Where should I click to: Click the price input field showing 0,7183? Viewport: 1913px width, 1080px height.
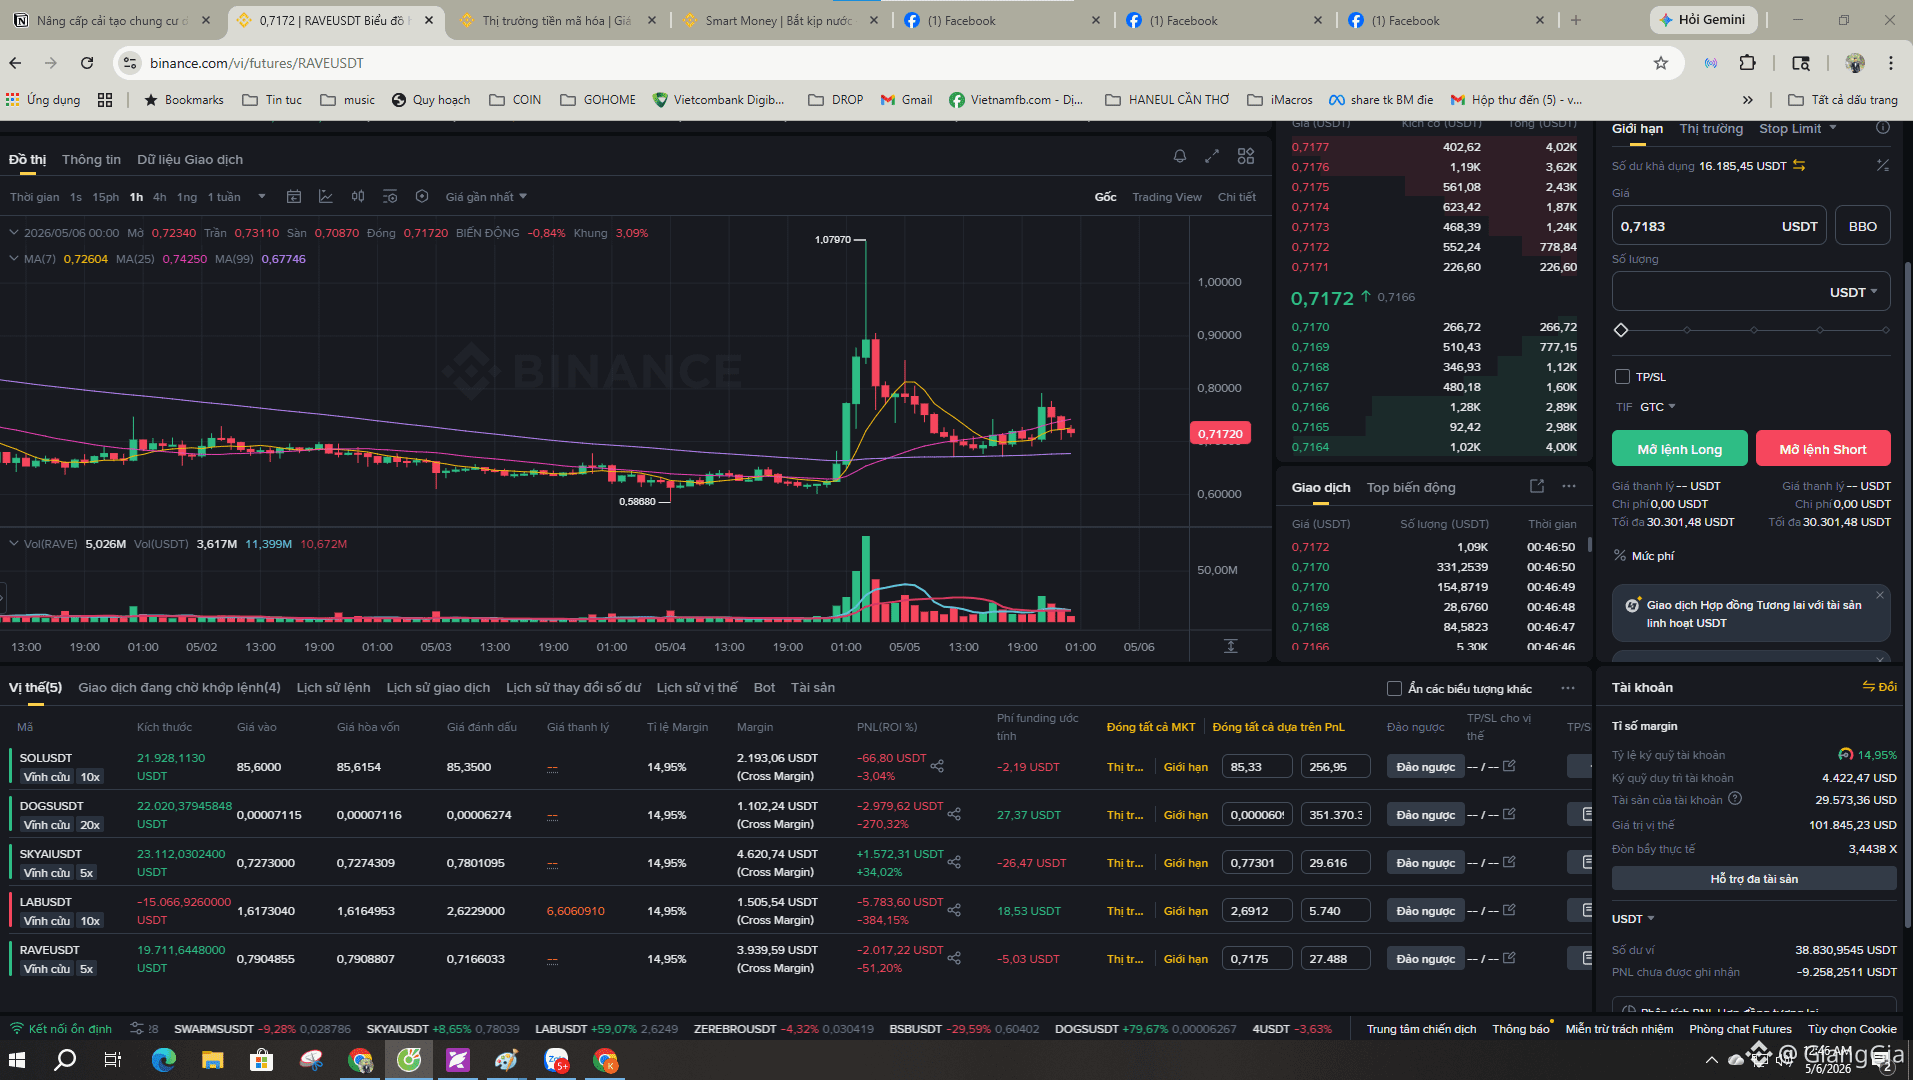(x=1720, y=226)
